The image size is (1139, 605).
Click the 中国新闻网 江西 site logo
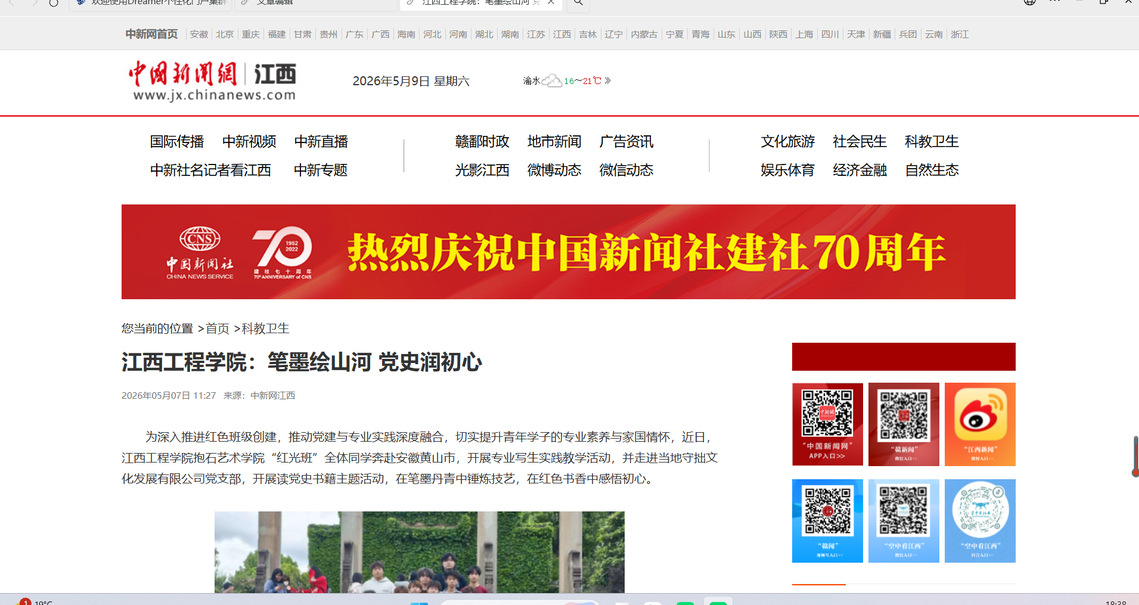click(x=213, y=81)
